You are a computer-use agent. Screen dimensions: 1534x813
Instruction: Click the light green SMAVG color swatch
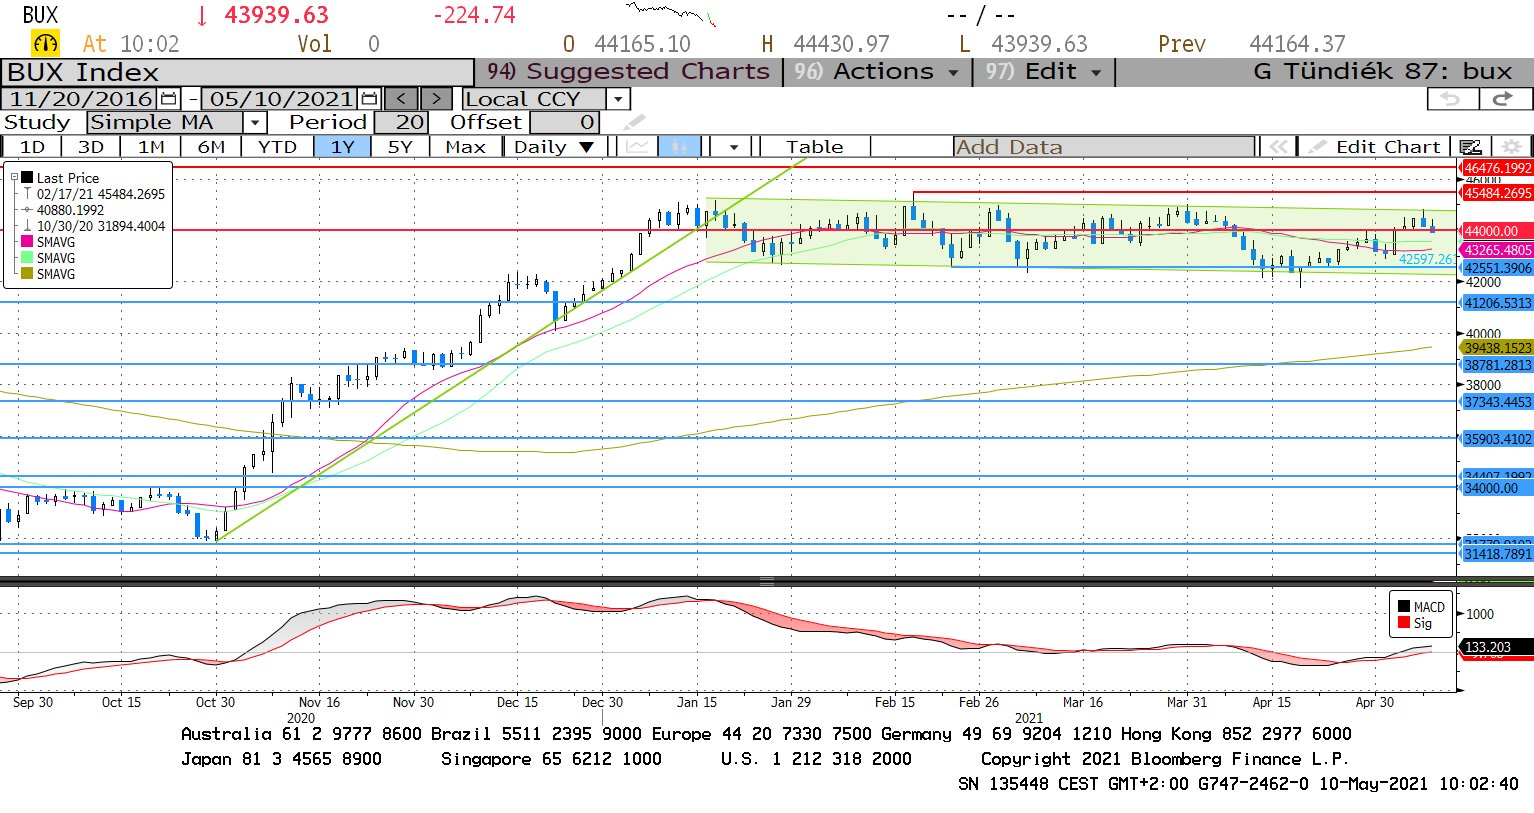(x=27, y=258)
